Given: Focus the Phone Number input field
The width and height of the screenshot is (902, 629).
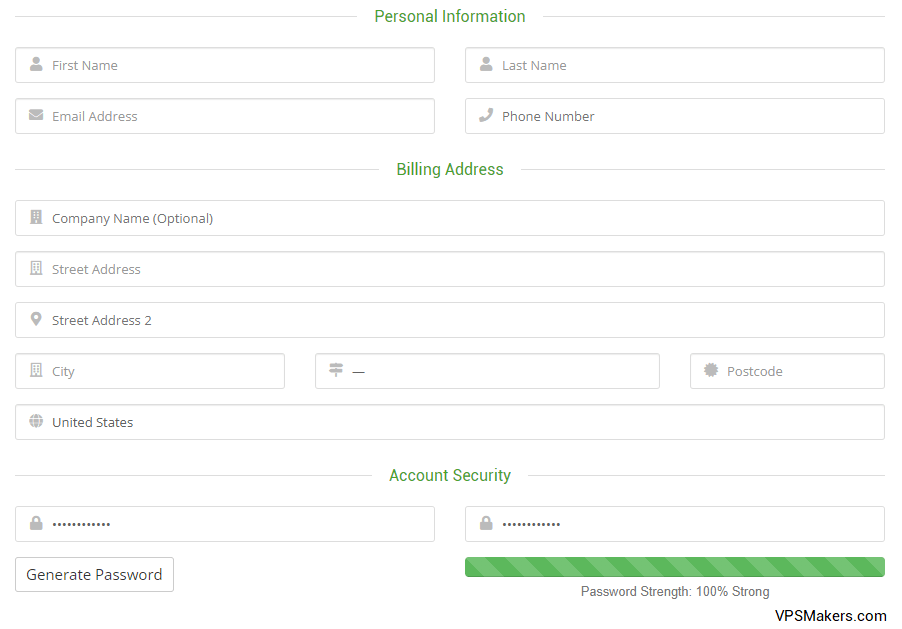Looking at the screenshot, I should pyautogui.click(x=675, y=116).
